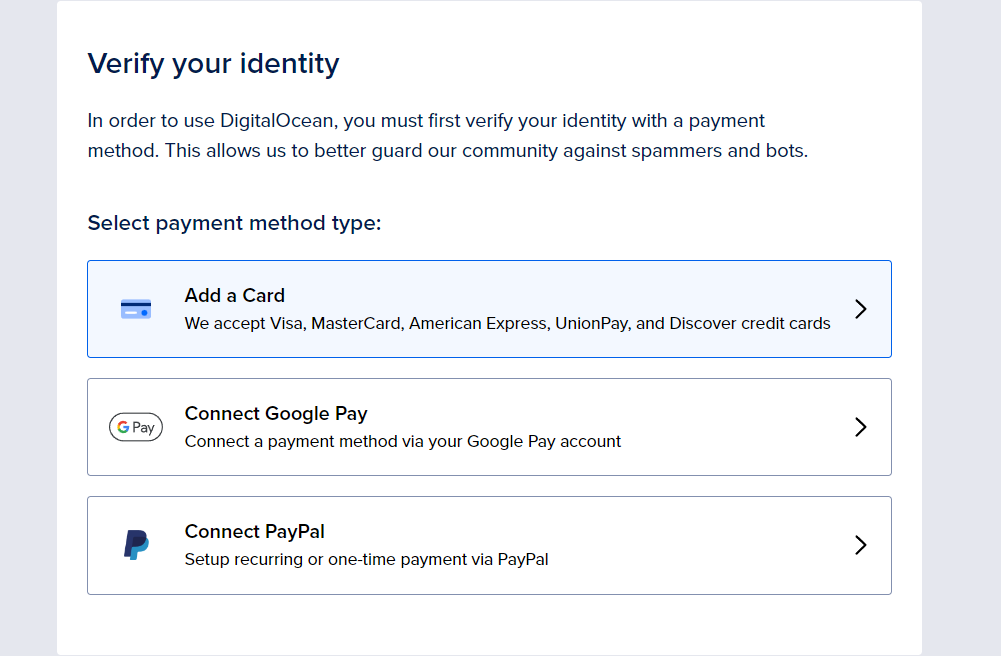
Task: Pick the "Connect PayPal" title
Action: [254, 532]
